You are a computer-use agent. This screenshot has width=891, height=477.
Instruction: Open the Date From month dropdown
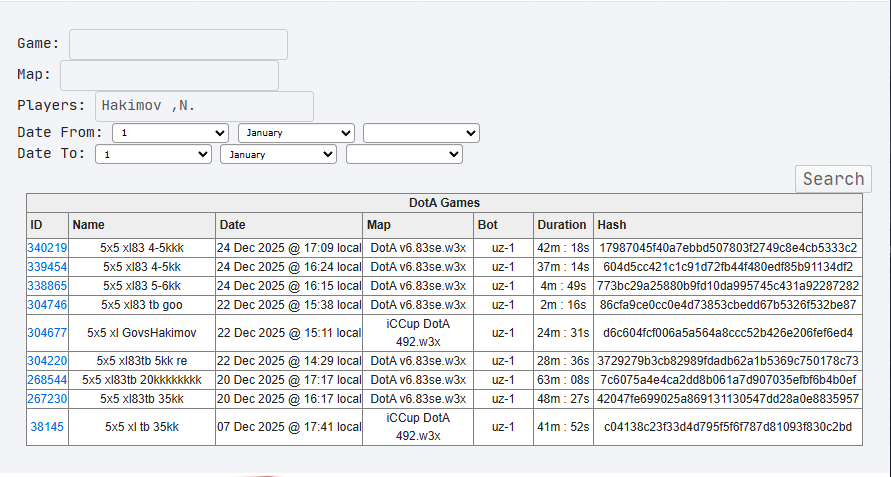296,133
